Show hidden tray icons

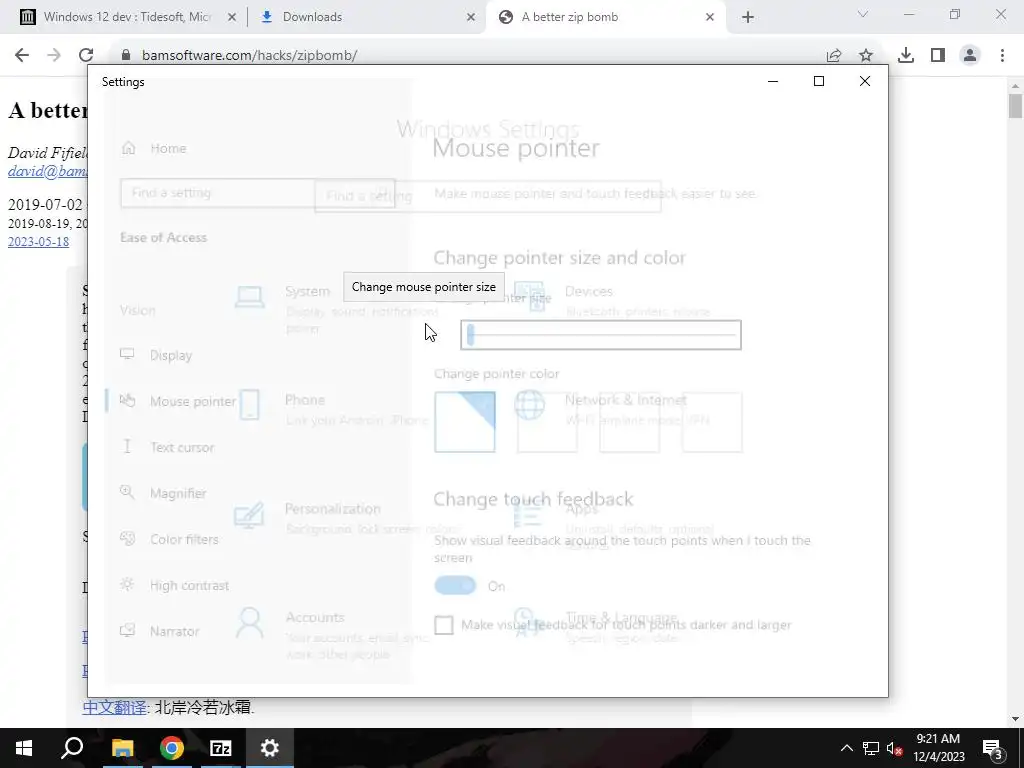click(x=846, y=748)
